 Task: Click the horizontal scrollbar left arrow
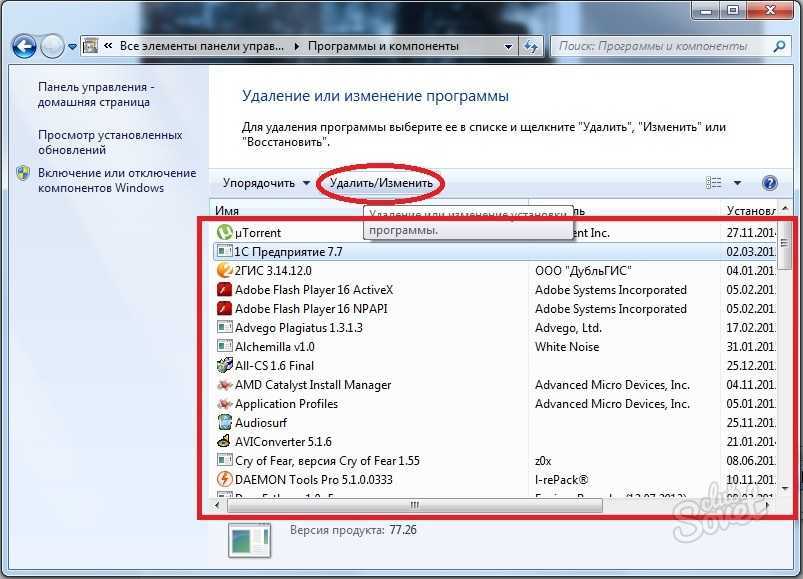point(217,505)
